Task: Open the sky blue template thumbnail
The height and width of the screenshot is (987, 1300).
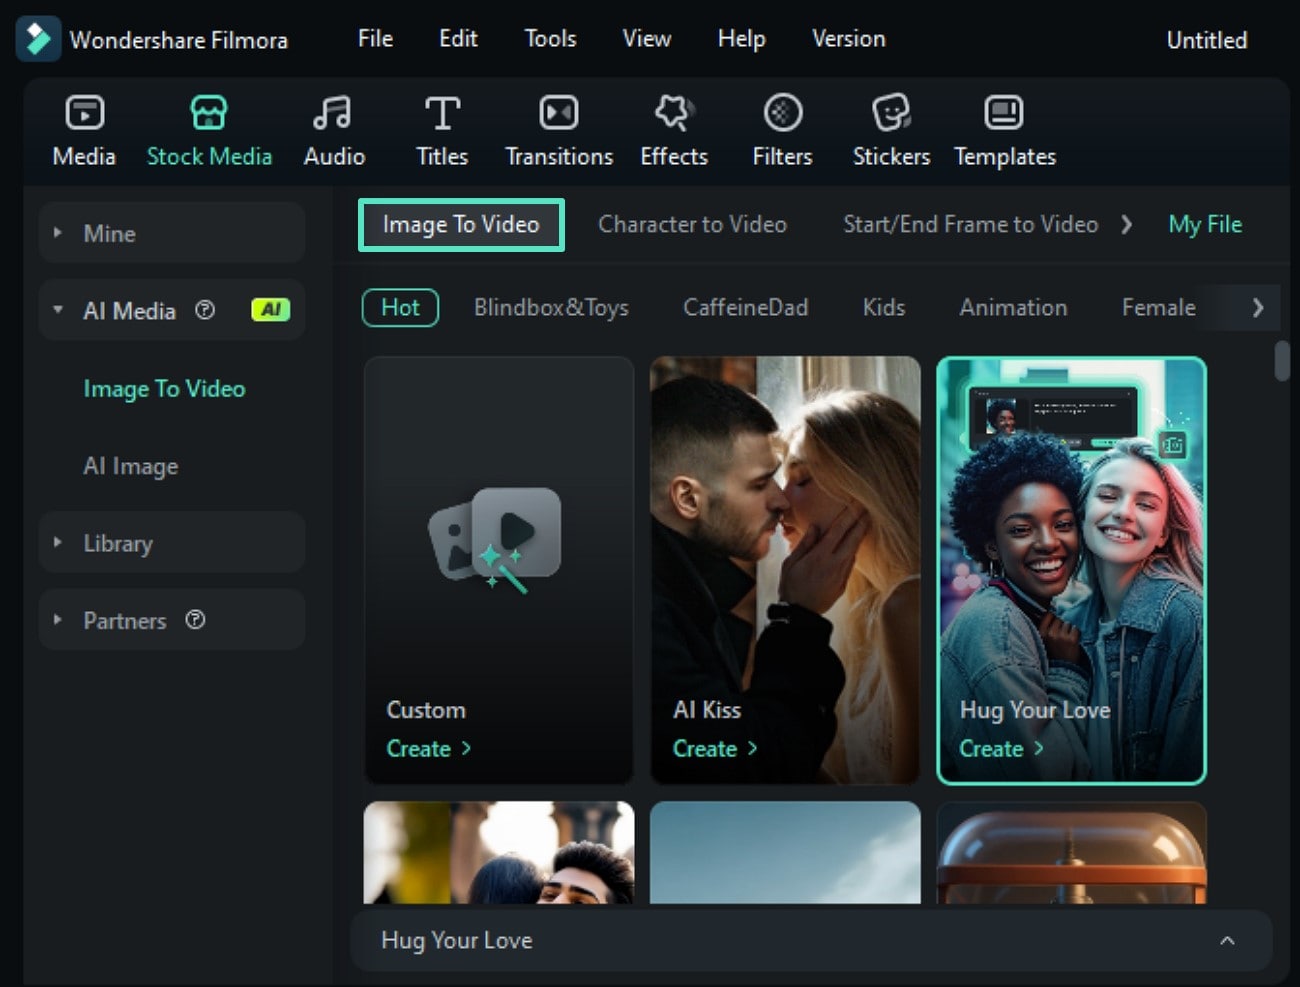Action: point(785,852)
